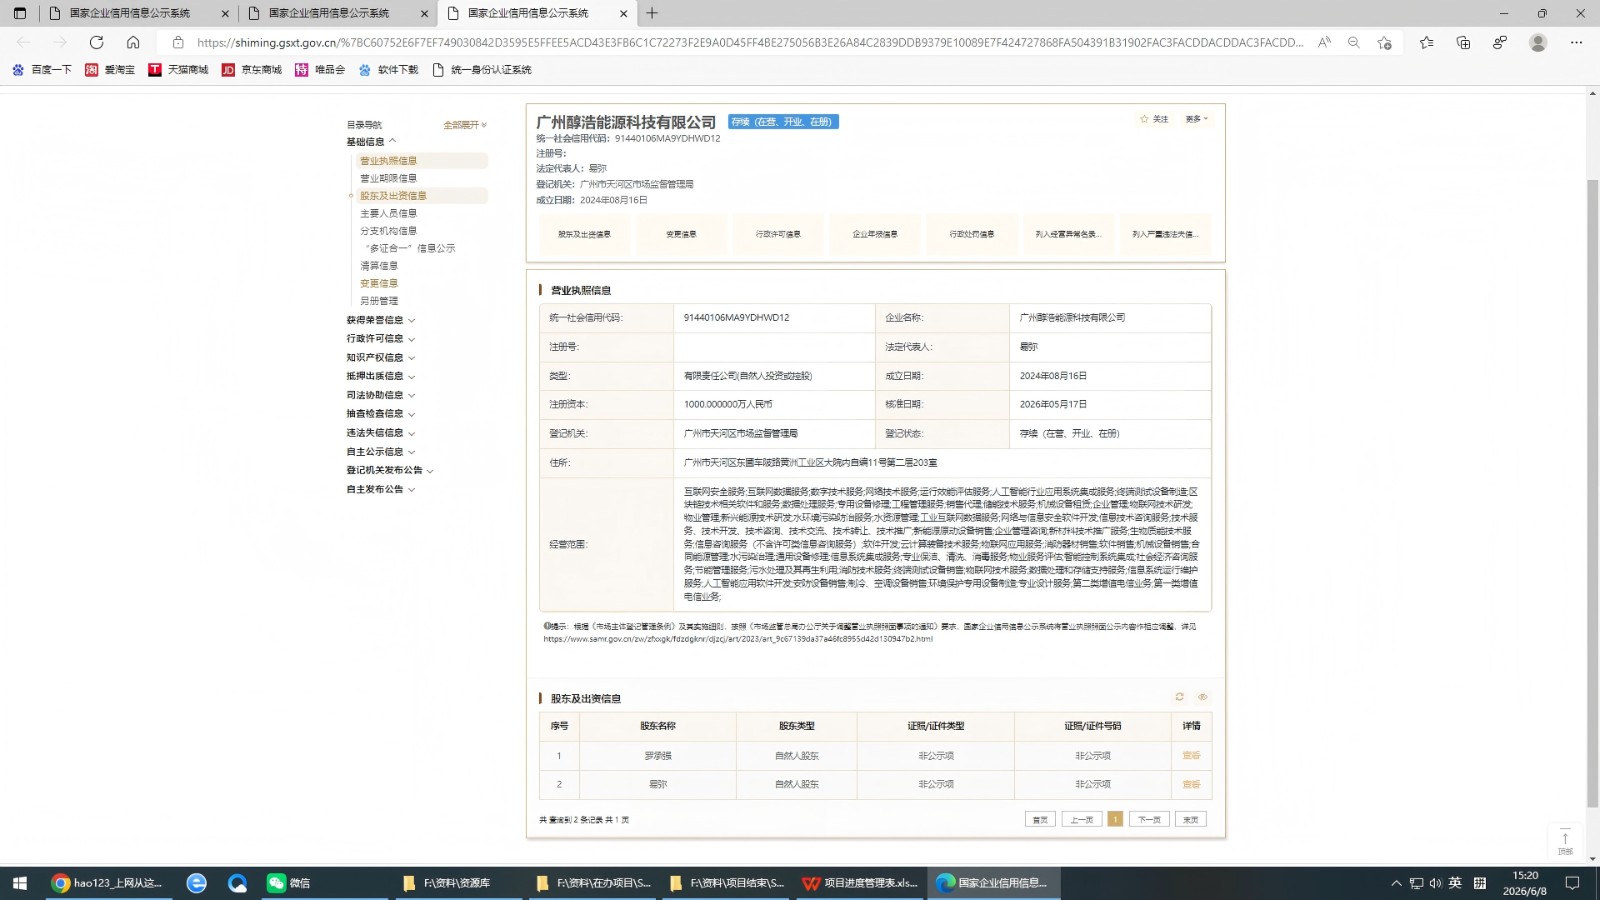View shareholder details for 易弥
Image resolution: width=1600 pixels, height=900 pixels.
(x=1191, y=785)
